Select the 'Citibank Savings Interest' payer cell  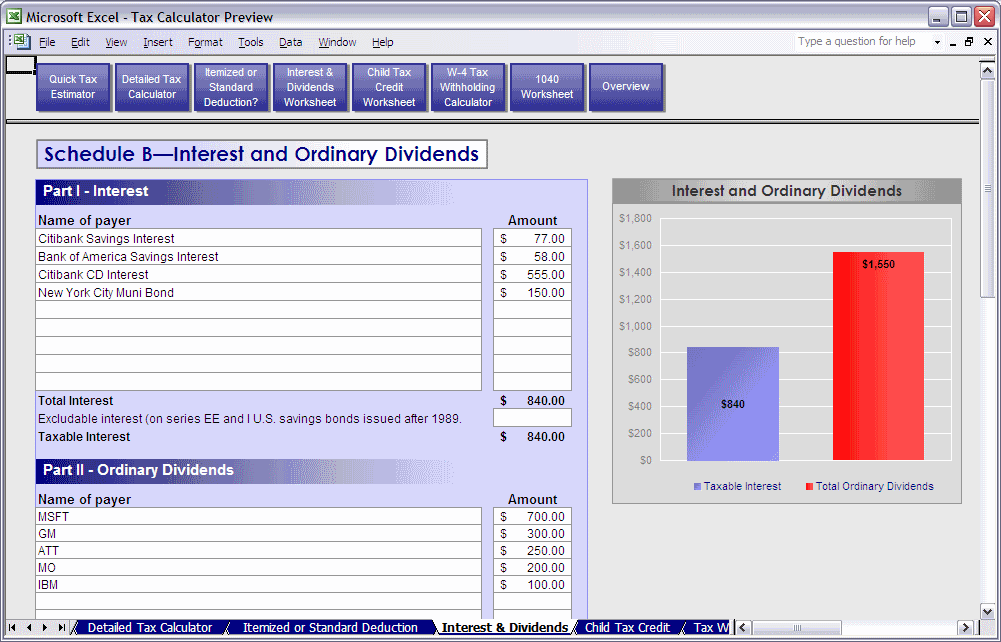(x=259, y=238)
